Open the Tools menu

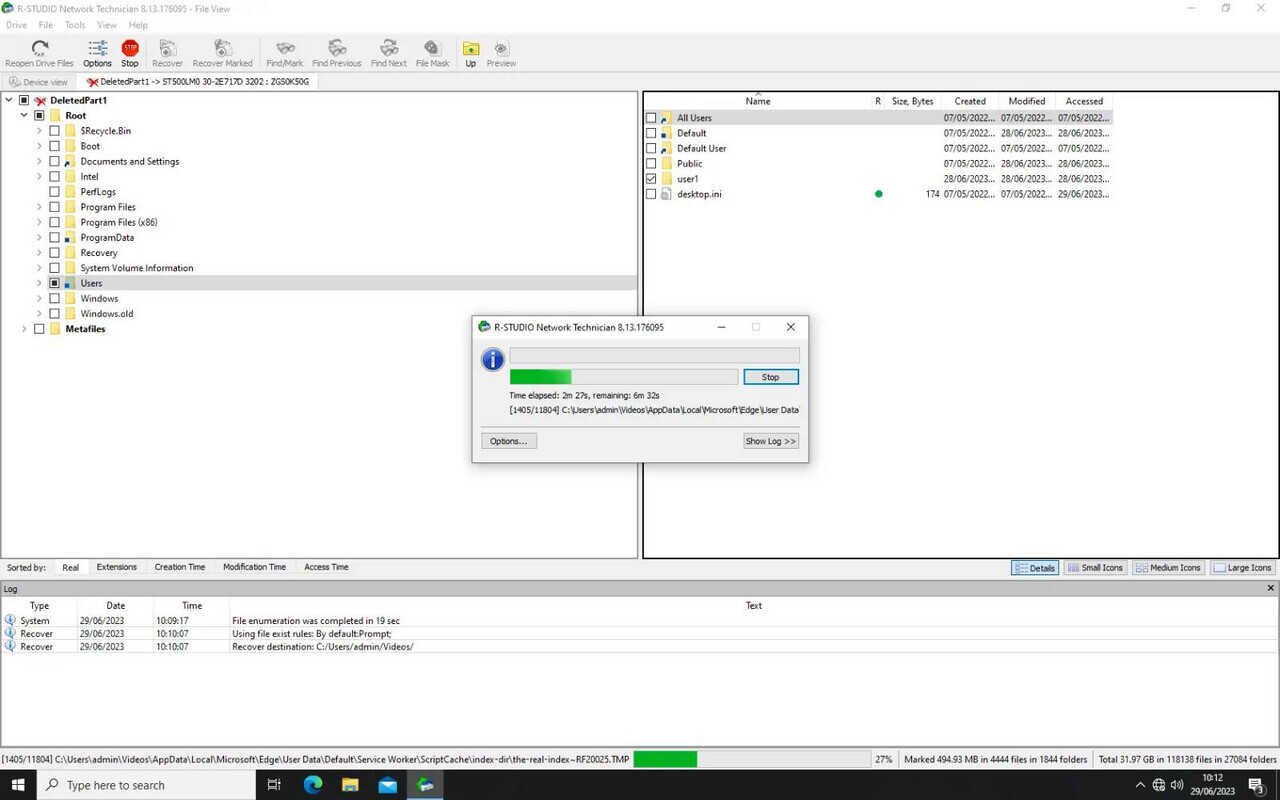tap(75, 25)
